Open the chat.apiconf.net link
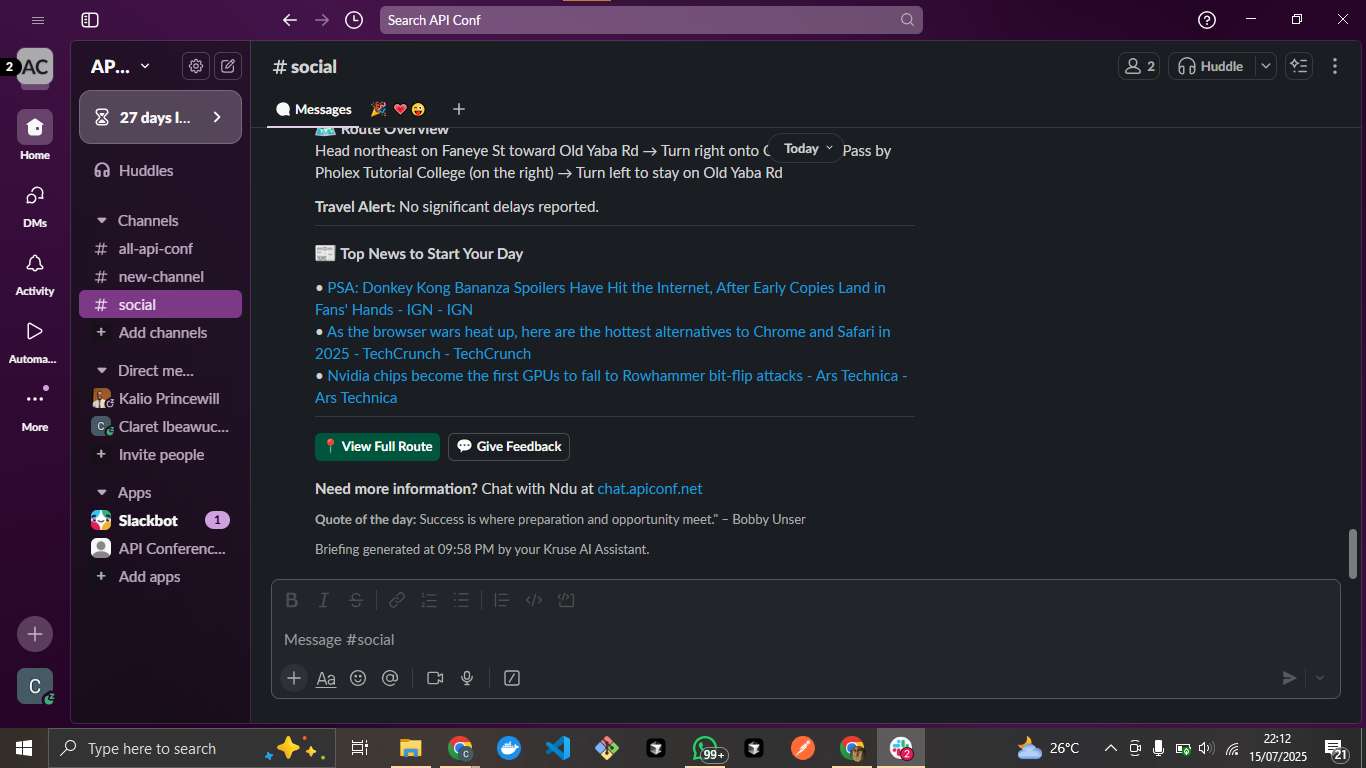This screenshot has height=768, width=1366. tap(650, 489)
